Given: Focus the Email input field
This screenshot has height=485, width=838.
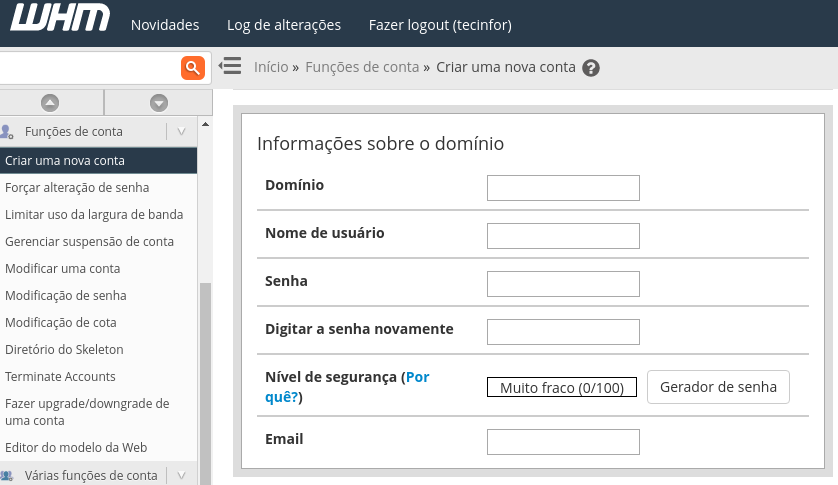Looking at the screenshot, I should (x=563, y=442).
